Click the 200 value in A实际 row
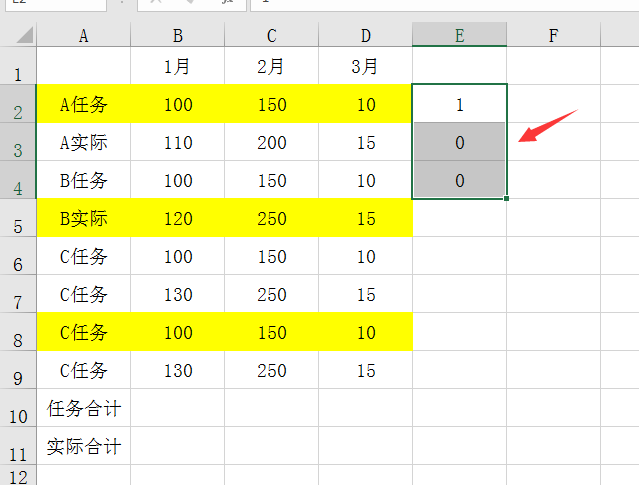This screenshot has height=485, width=639. pos(272,142)
